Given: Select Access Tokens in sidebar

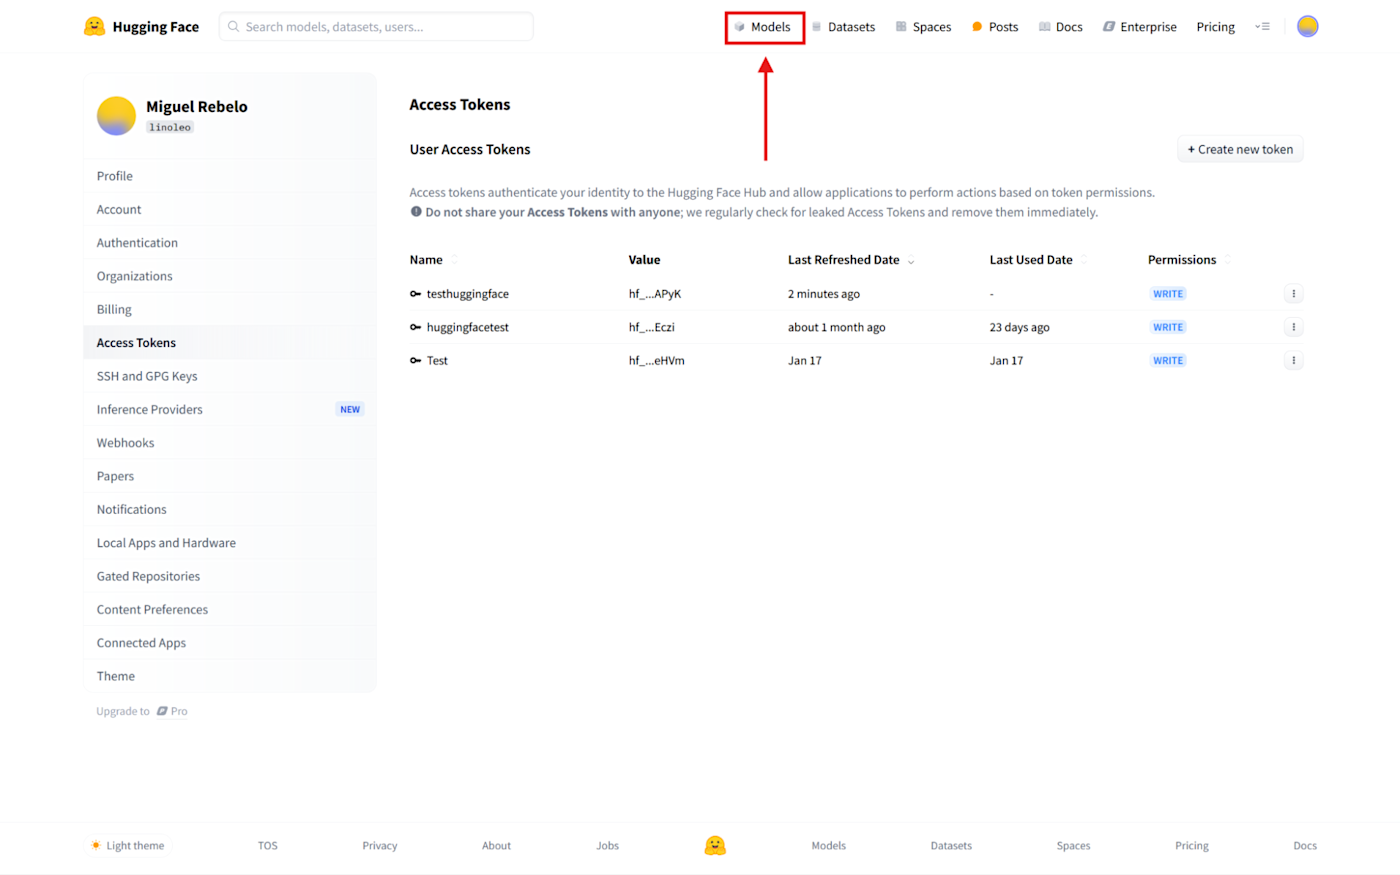Looking at the screenshot, I should click(x=230, y=343).
